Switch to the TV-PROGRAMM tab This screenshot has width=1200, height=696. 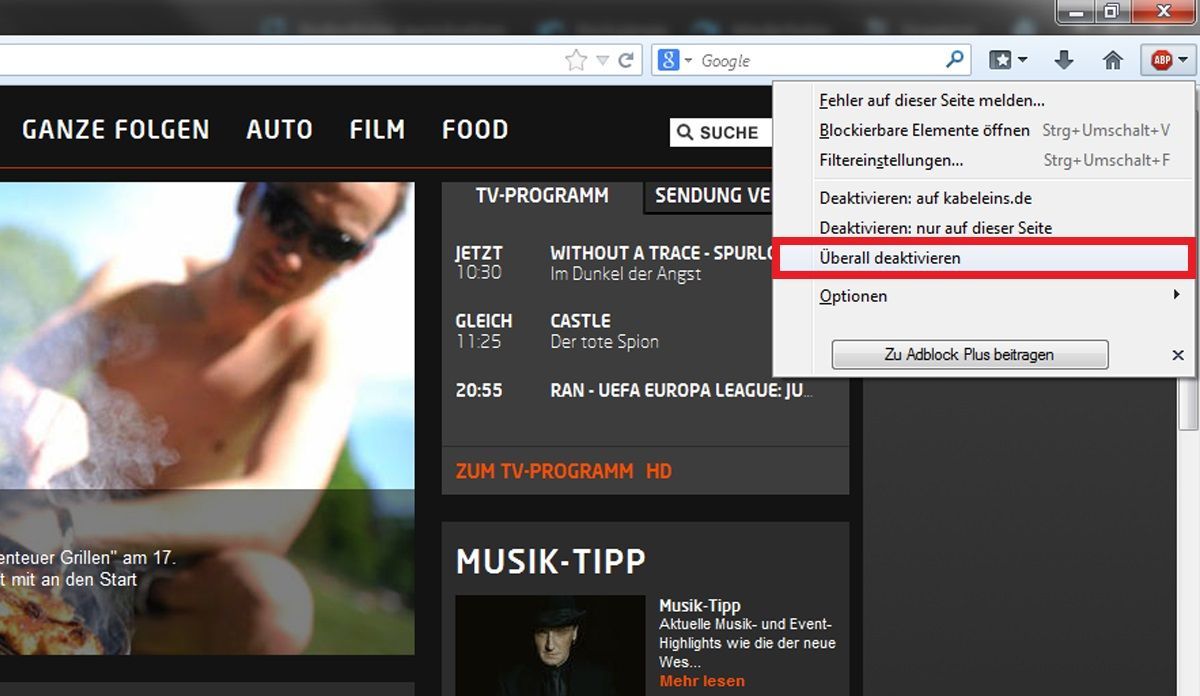coord(542,196)
